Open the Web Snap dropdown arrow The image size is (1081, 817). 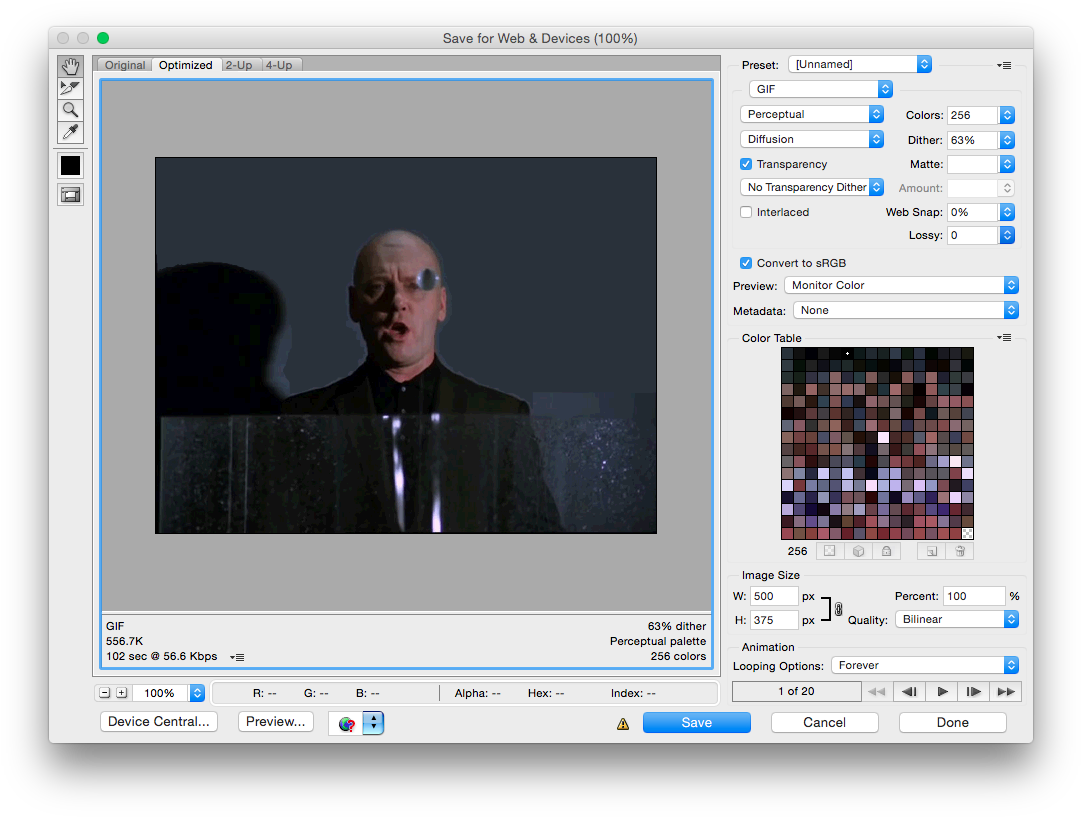[1007, 212]
